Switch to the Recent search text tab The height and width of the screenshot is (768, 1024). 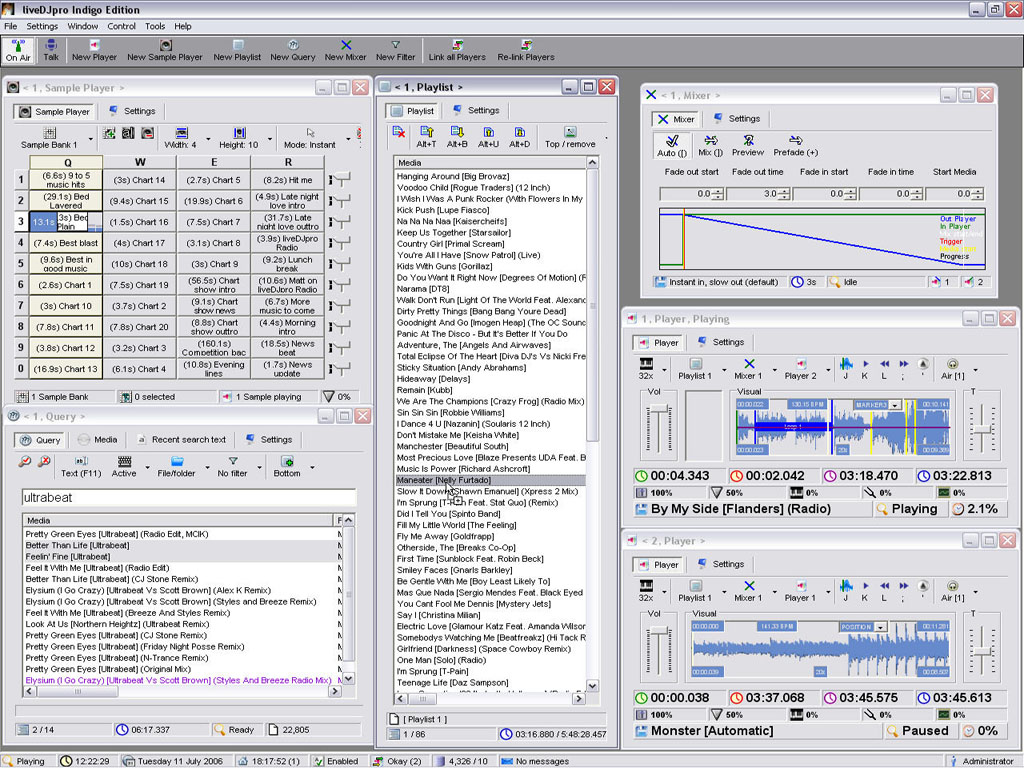click(x=182, y=439)
